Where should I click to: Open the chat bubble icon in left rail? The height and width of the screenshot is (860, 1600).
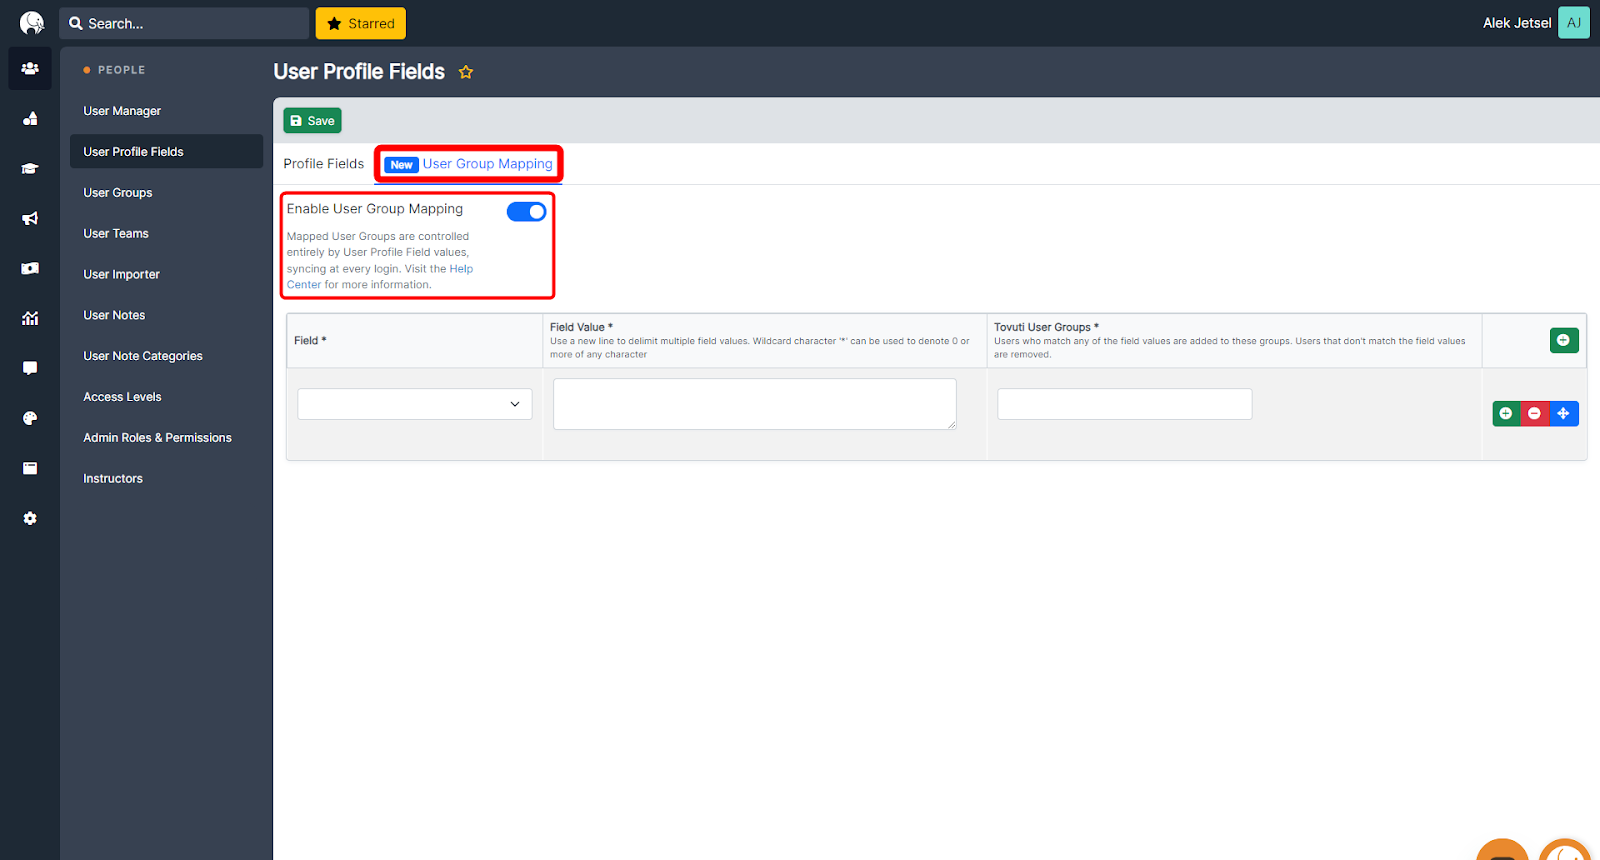point(30,368)
